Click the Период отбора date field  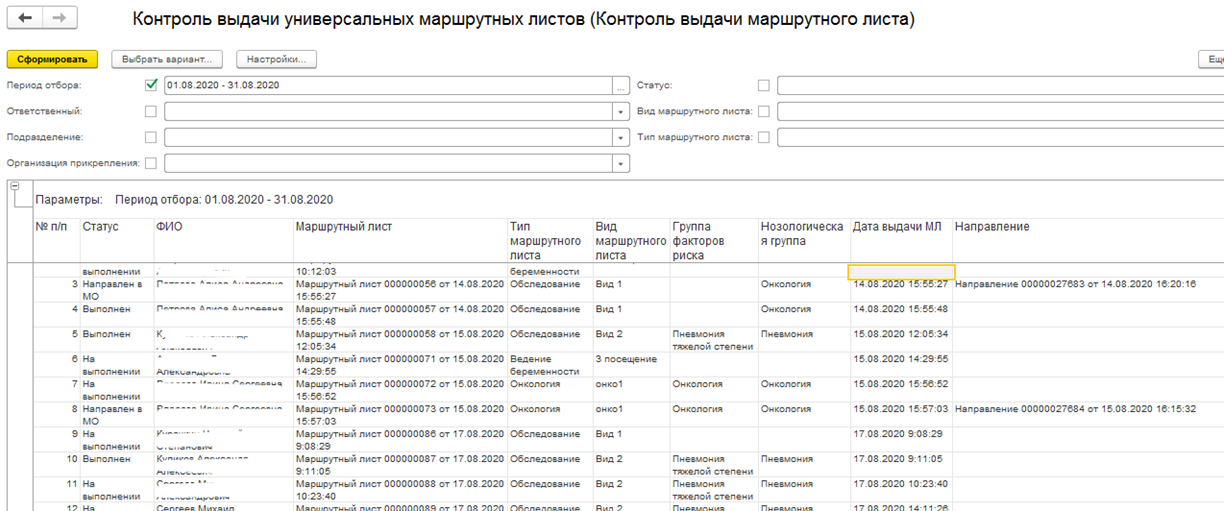[x=388, y=86]
